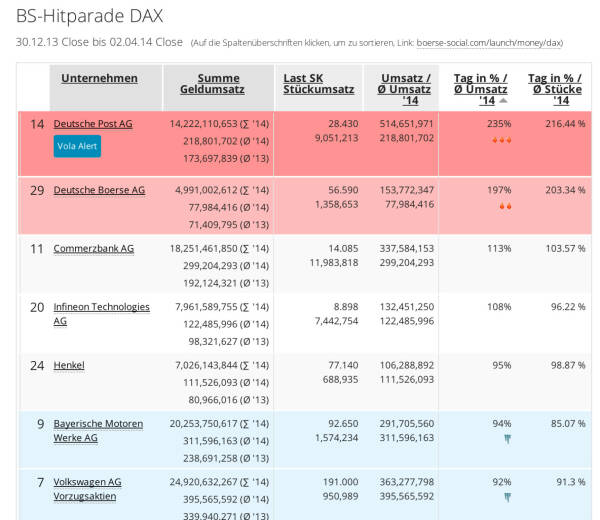600x520 pixels.
Task: Open Volkswagen AG Vorzugsaktien link
Action: point(87,488)
